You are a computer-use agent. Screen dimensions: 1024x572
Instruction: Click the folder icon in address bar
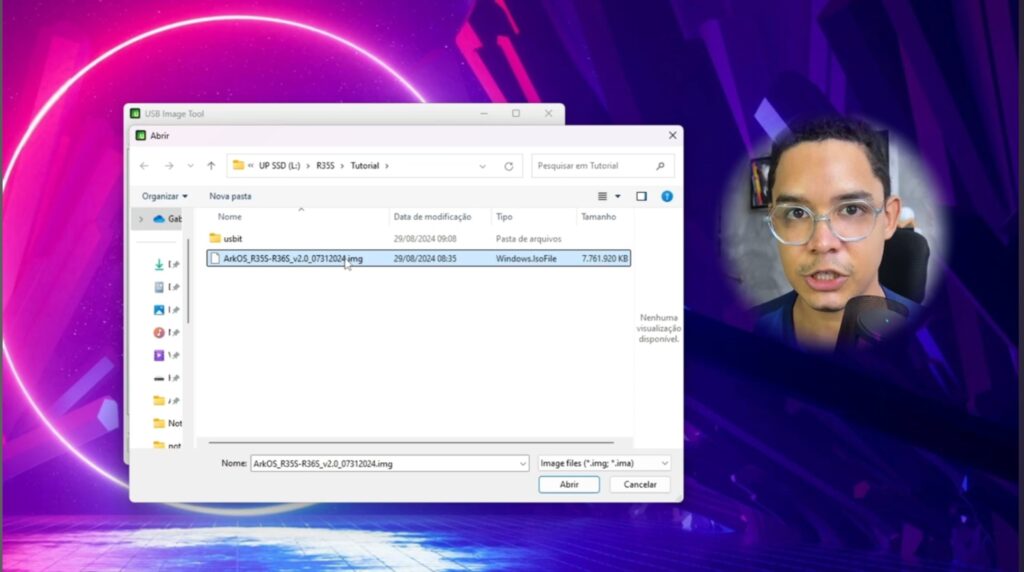click(x=238, y=165)
